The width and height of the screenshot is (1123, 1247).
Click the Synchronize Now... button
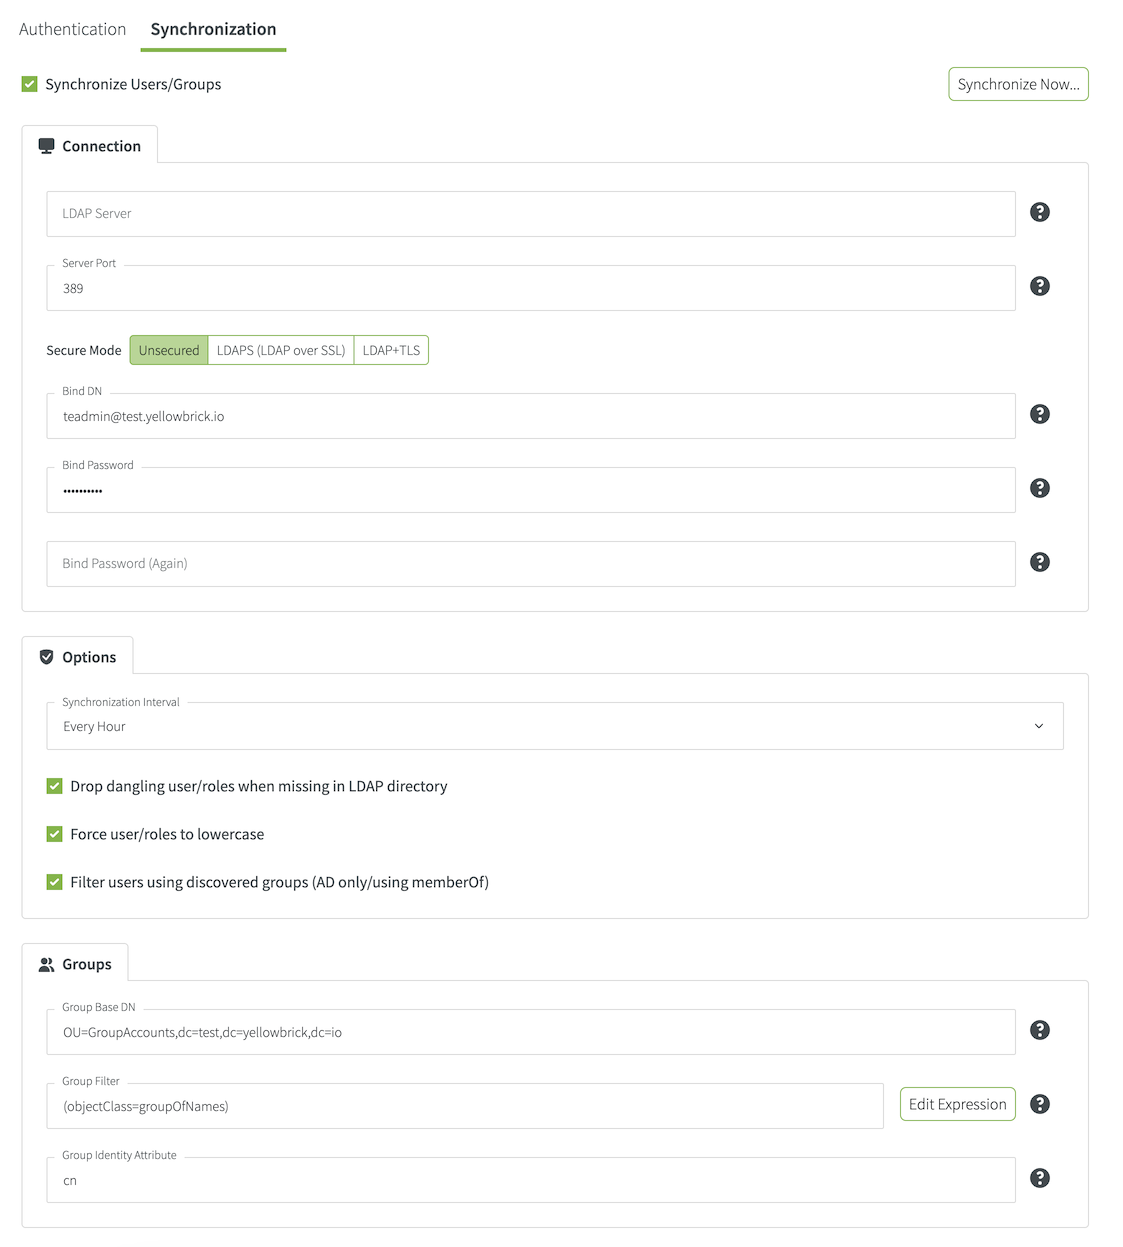(1018, 84)
